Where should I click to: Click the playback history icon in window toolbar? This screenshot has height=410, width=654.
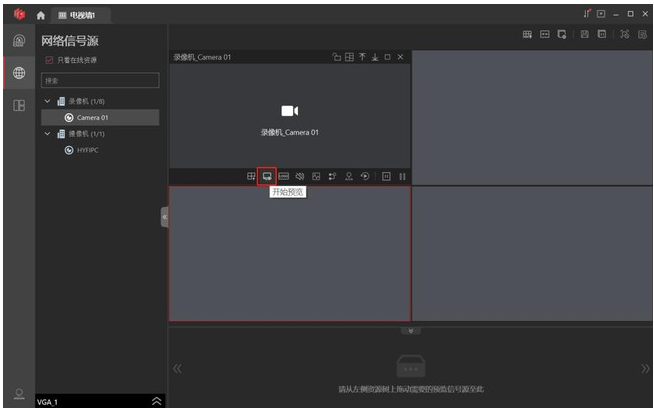click(x=365, y=176)
